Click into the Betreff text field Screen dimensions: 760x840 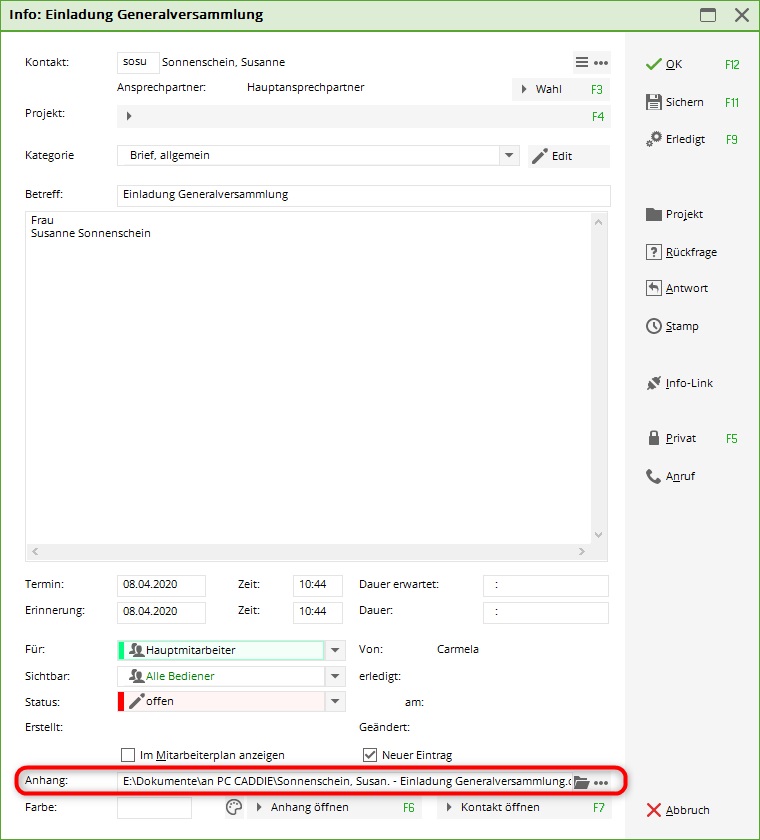pyautogui.click(x=363, y=195)
